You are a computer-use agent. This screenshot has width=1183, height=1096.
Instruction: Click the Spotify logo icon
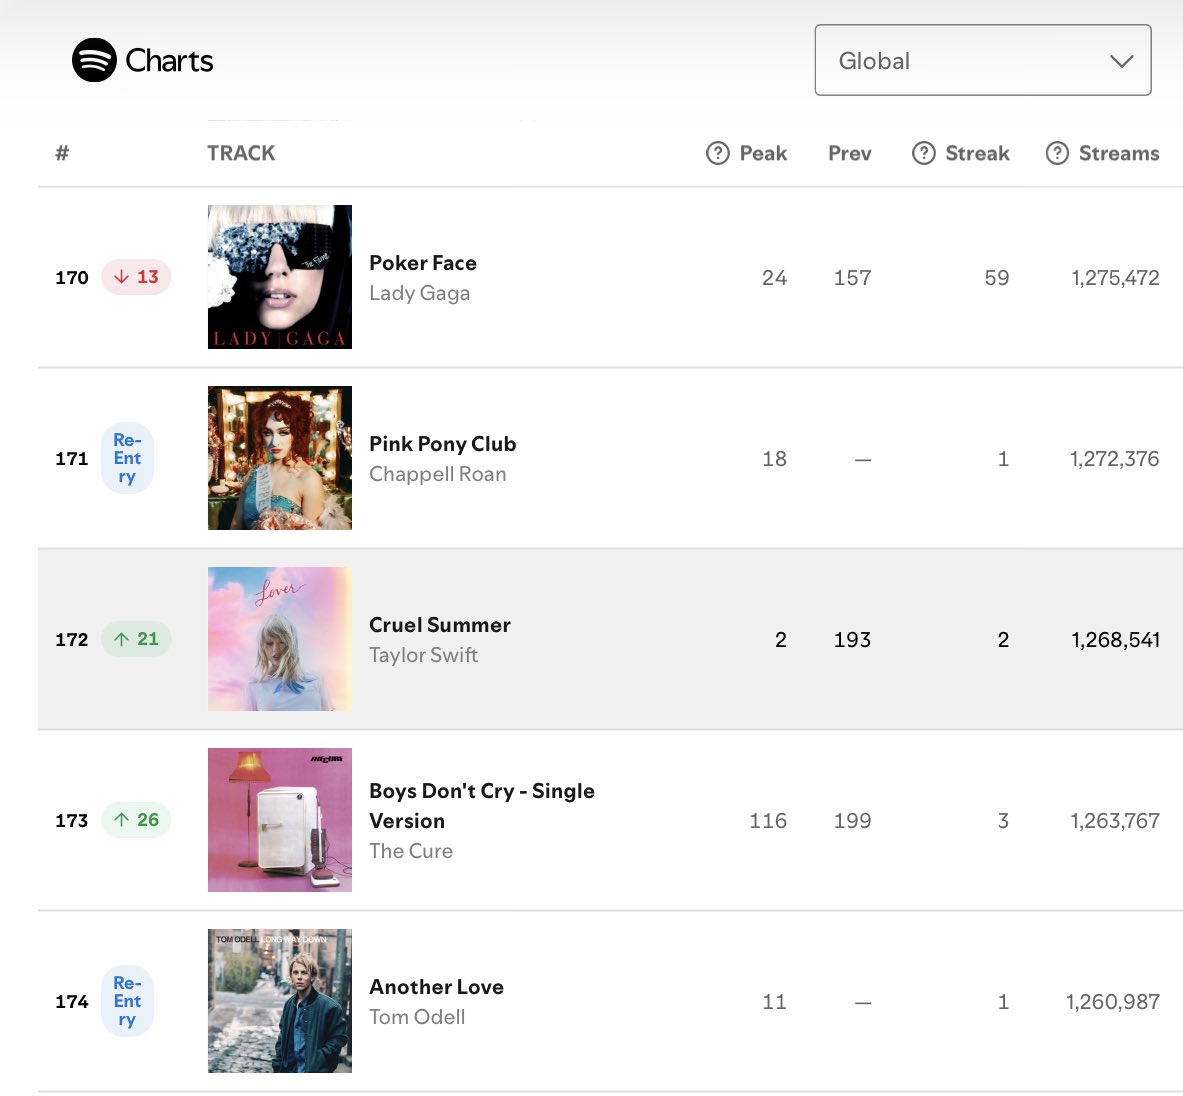pyautogui.click(x=94, y=60)
